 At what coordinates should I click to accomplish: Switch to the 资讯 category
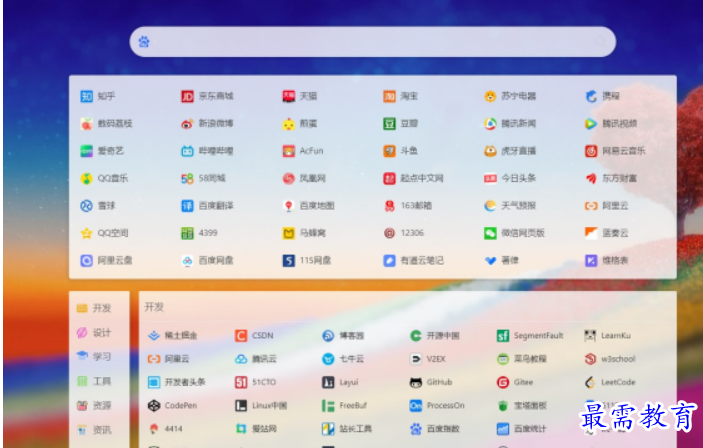[x=94, y=430]
